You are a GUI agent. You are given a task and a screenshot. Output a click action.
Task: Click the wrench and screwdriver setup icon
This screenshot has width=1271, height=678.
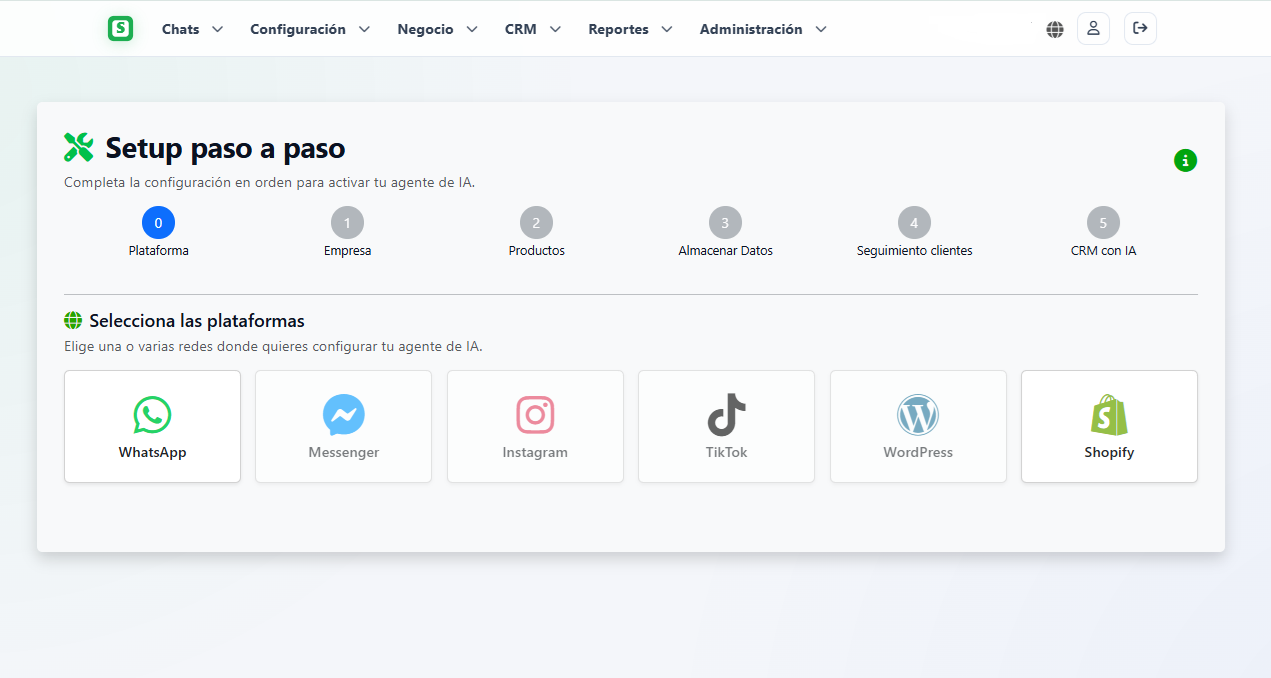(78, 148)
